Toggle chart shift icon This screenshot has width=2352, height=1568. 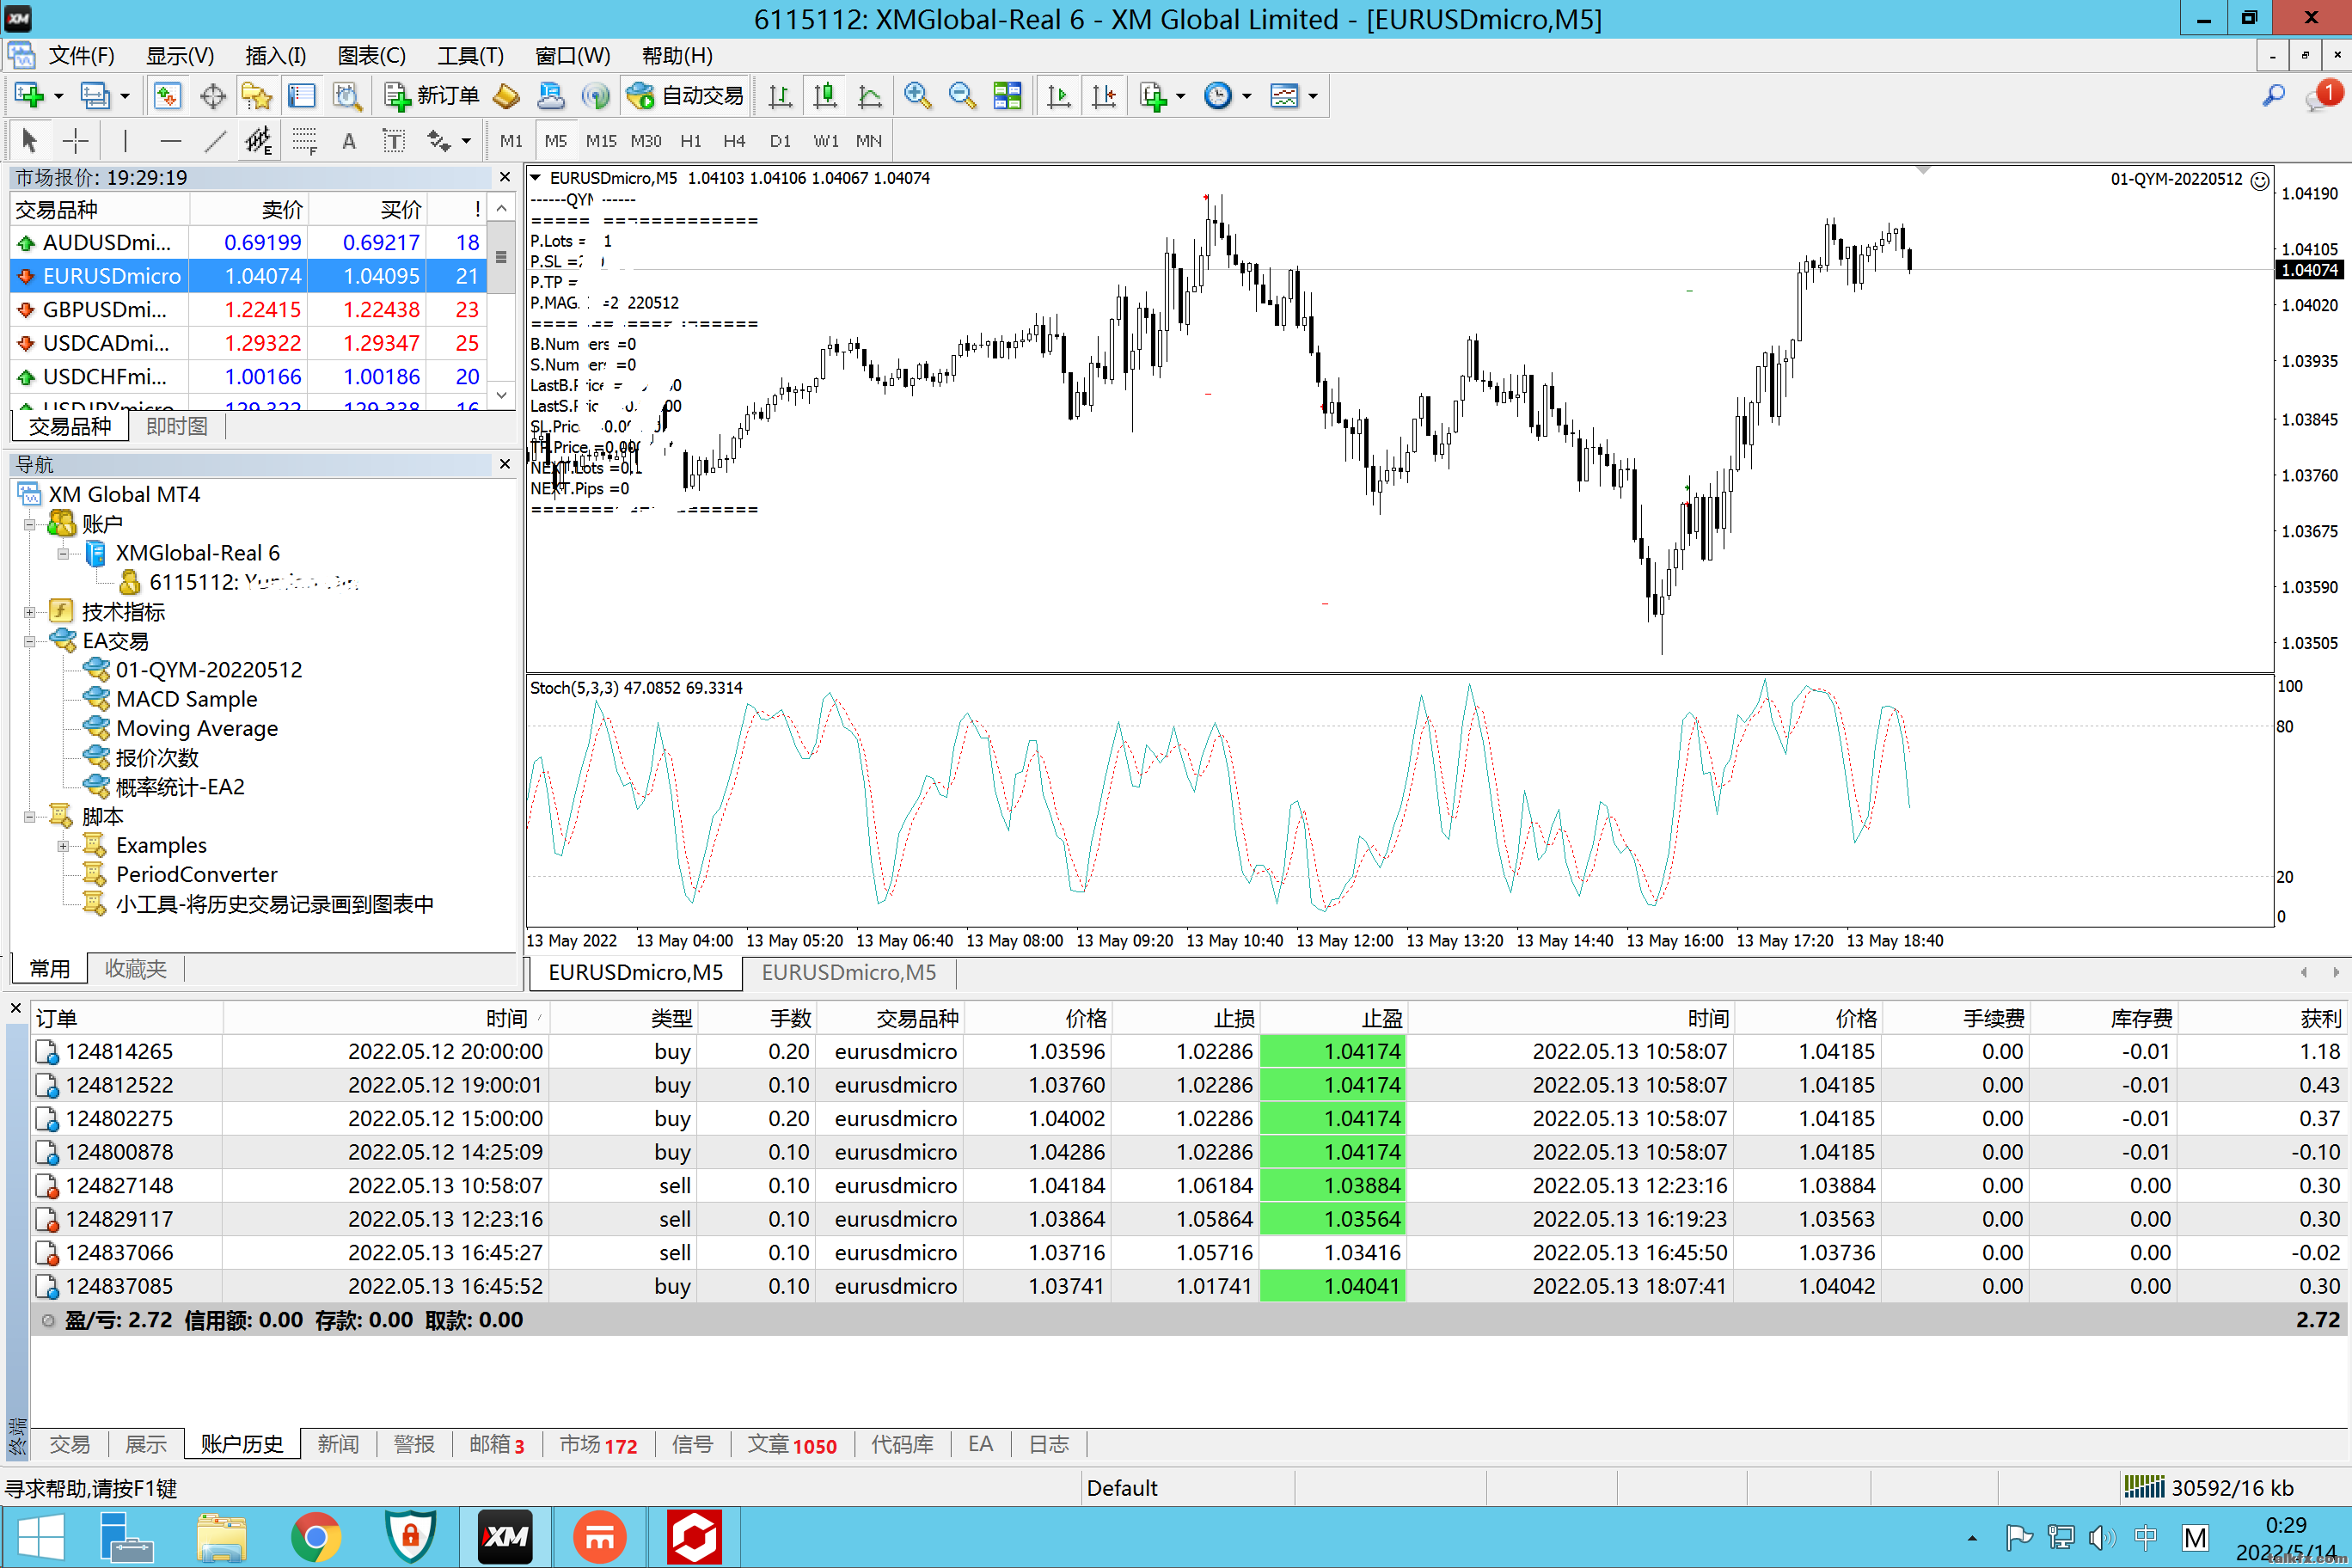tap(1104, 96)
